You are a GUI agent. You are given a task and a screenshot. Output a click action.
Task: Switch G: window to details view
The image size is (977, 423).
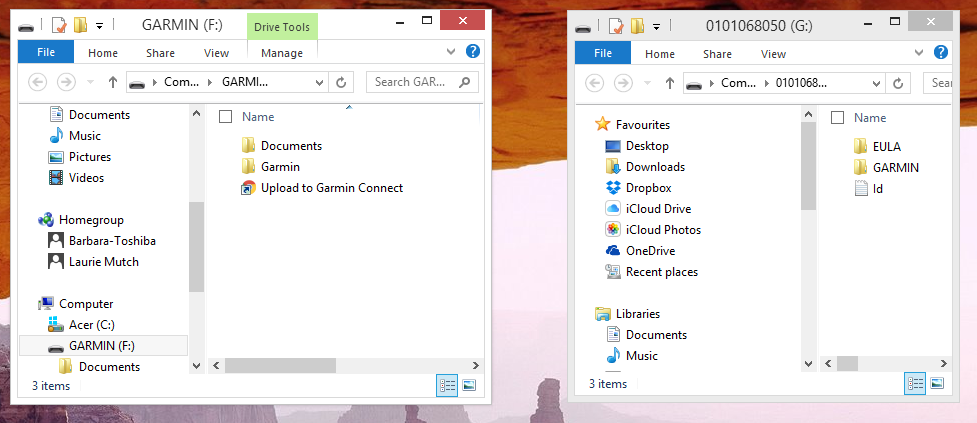coord(915,383)
